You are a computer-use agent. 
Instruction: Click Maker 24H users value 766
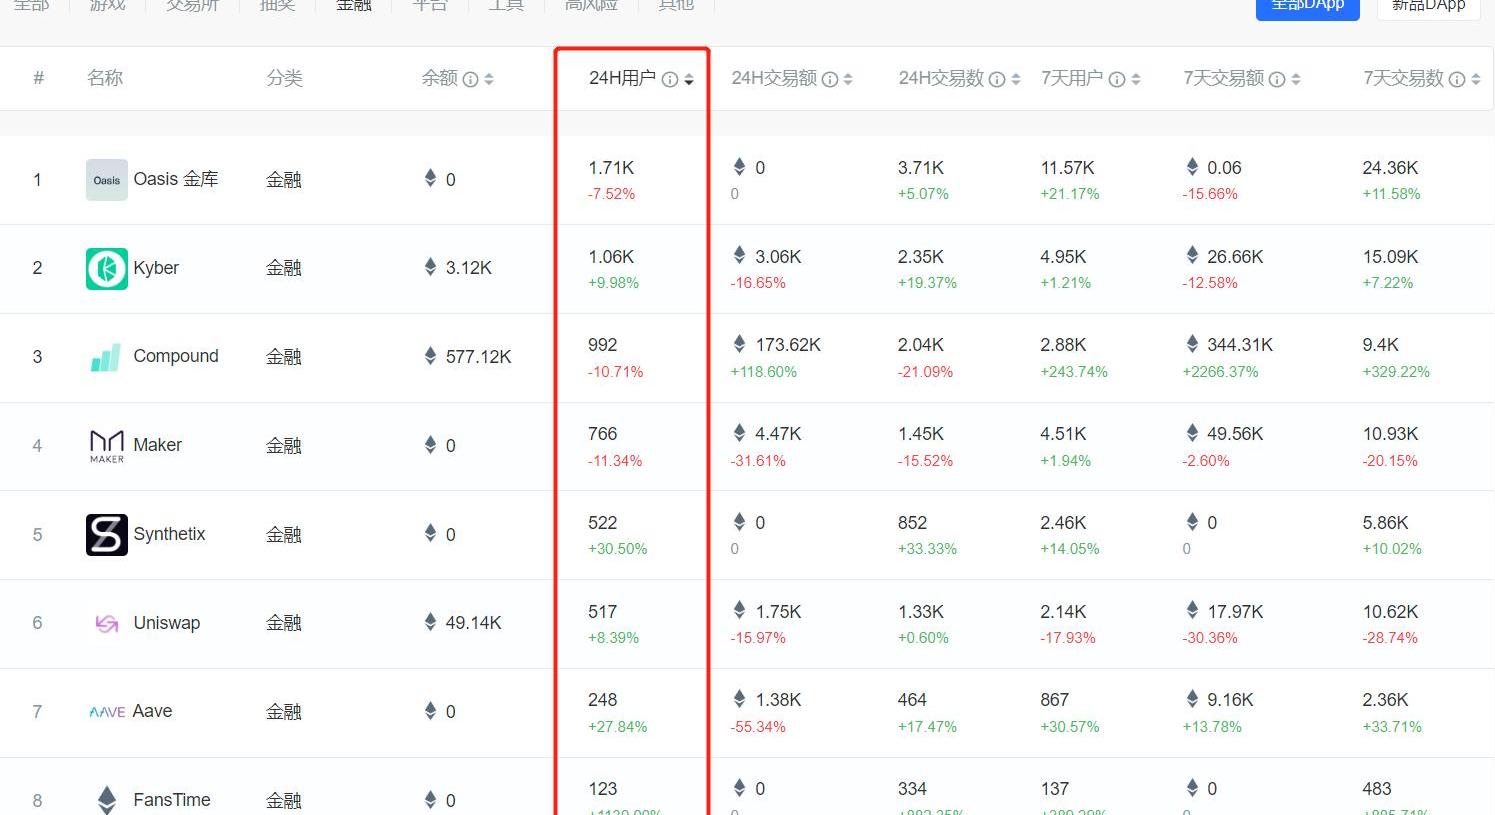point(603,434)
